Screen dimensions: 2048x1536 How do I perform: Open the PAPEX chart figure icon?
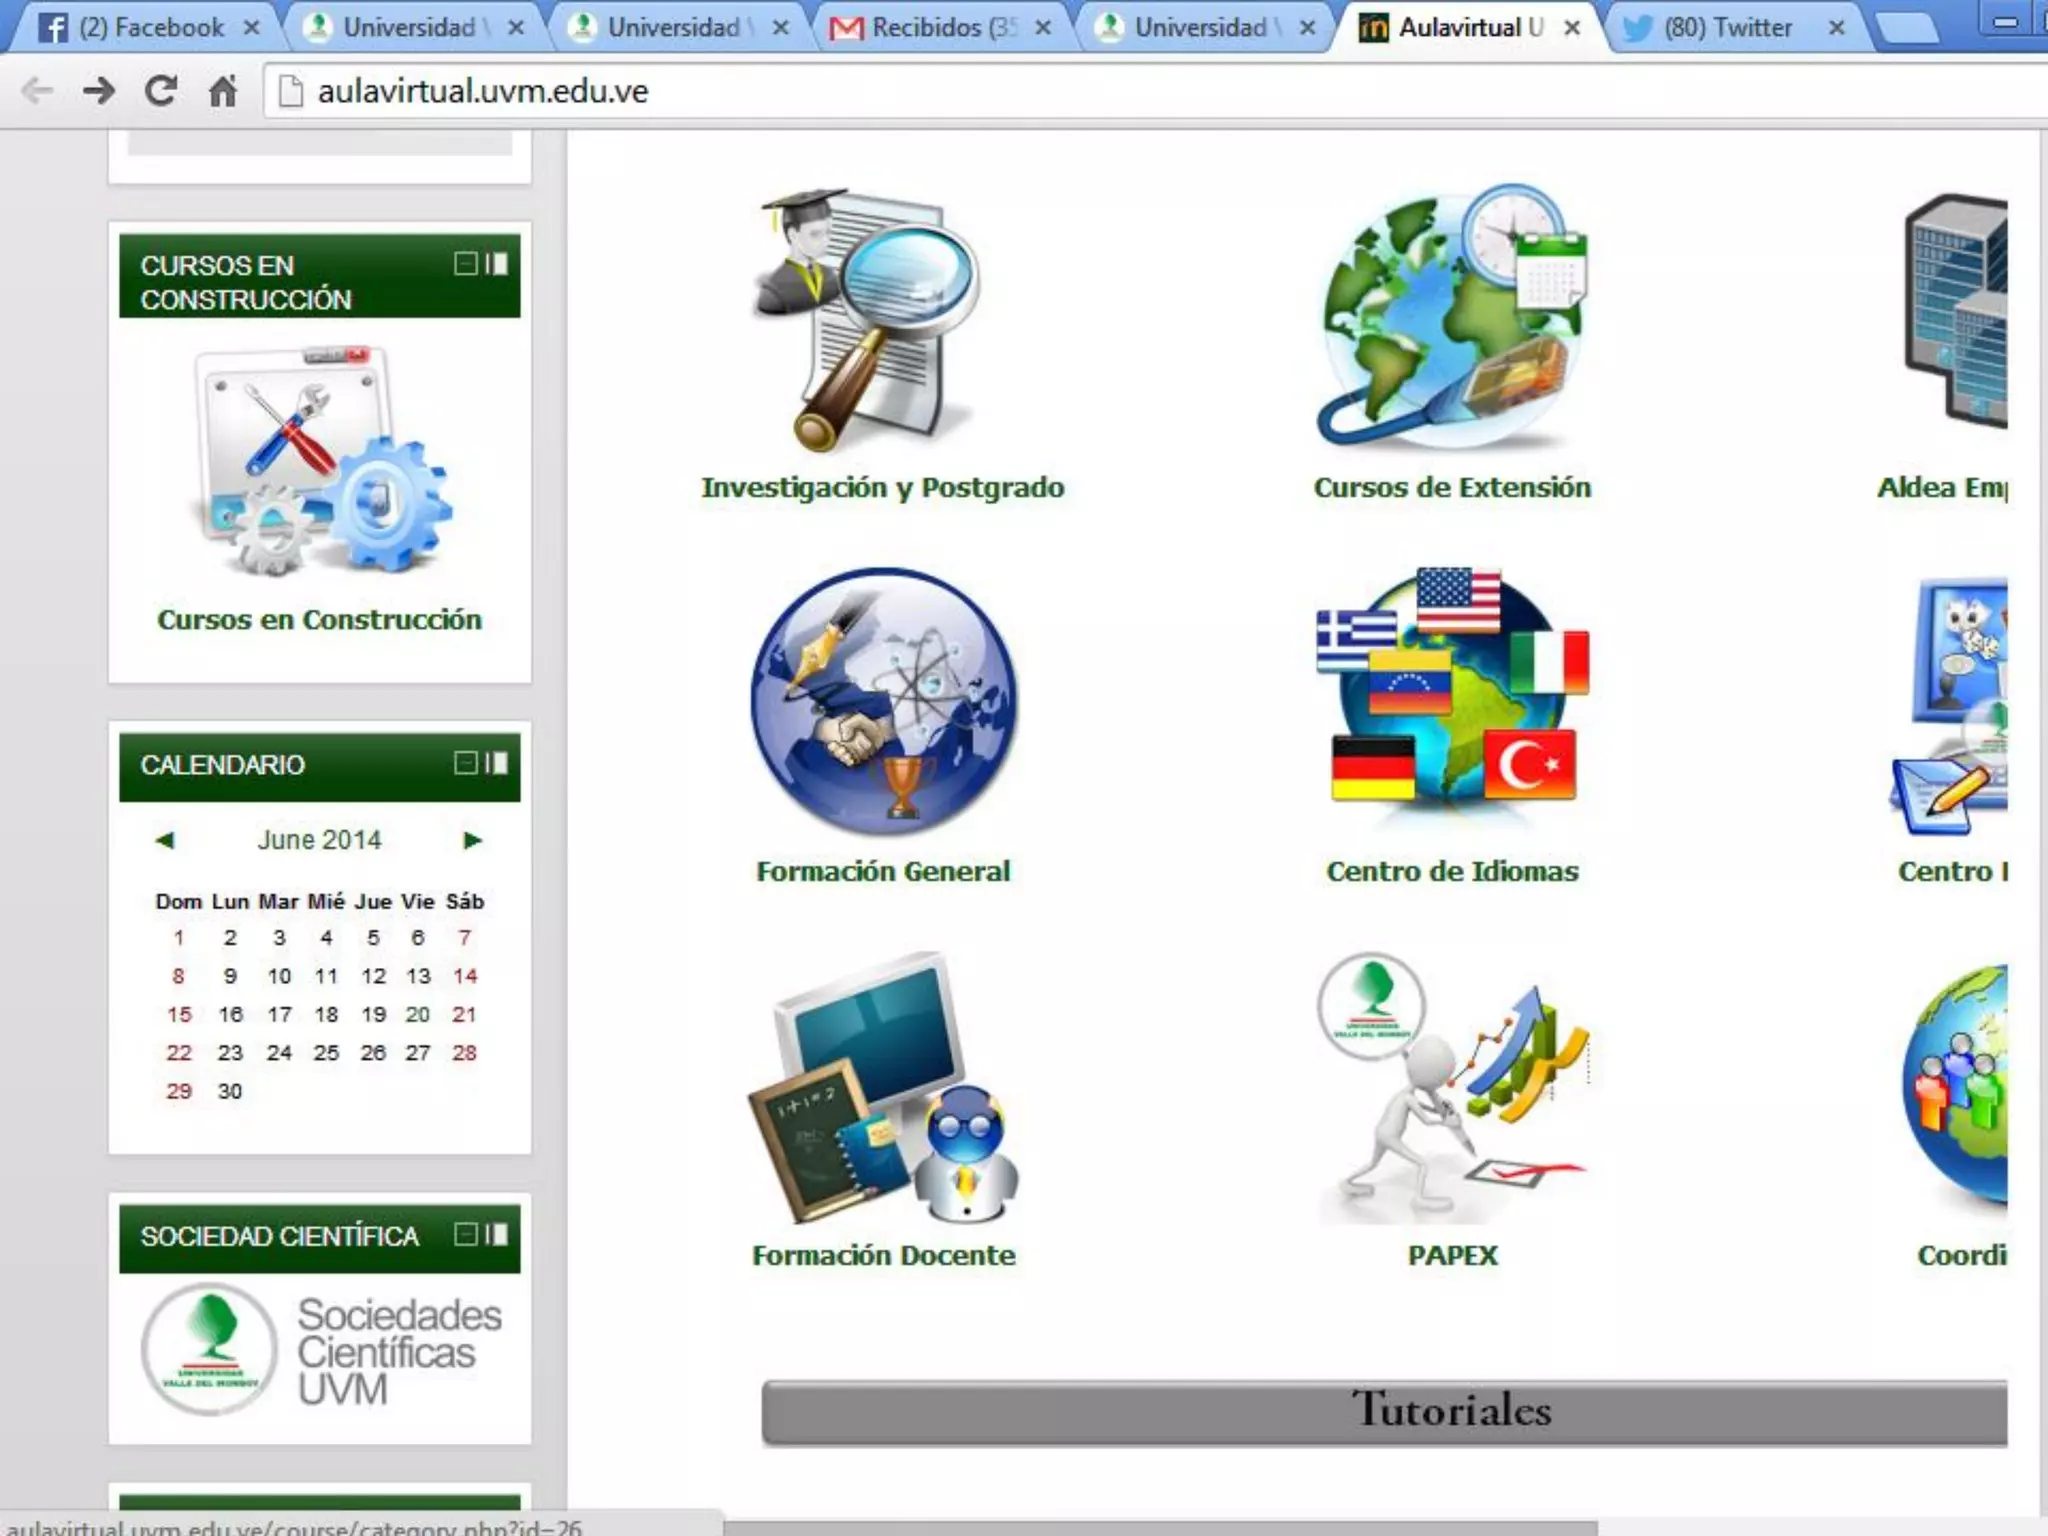[x=1452, y=1088]
